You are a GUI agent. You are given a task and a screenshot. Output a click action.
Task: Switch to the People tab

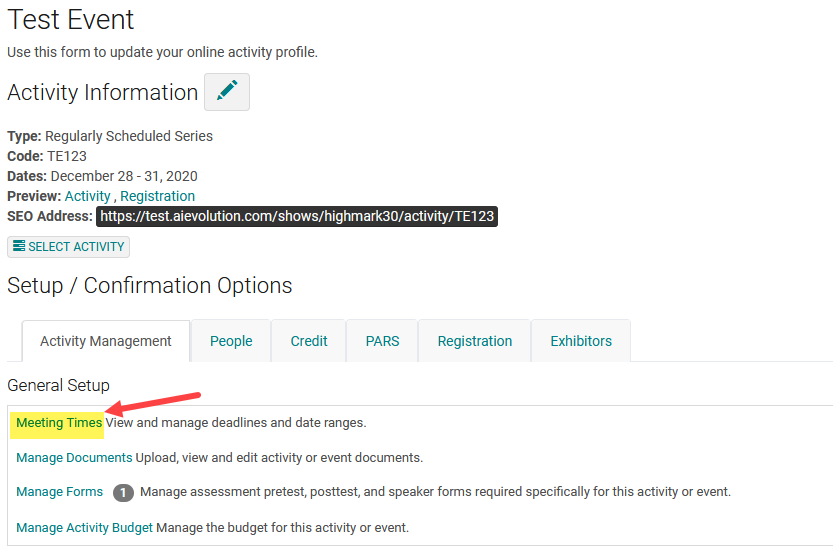231,341
